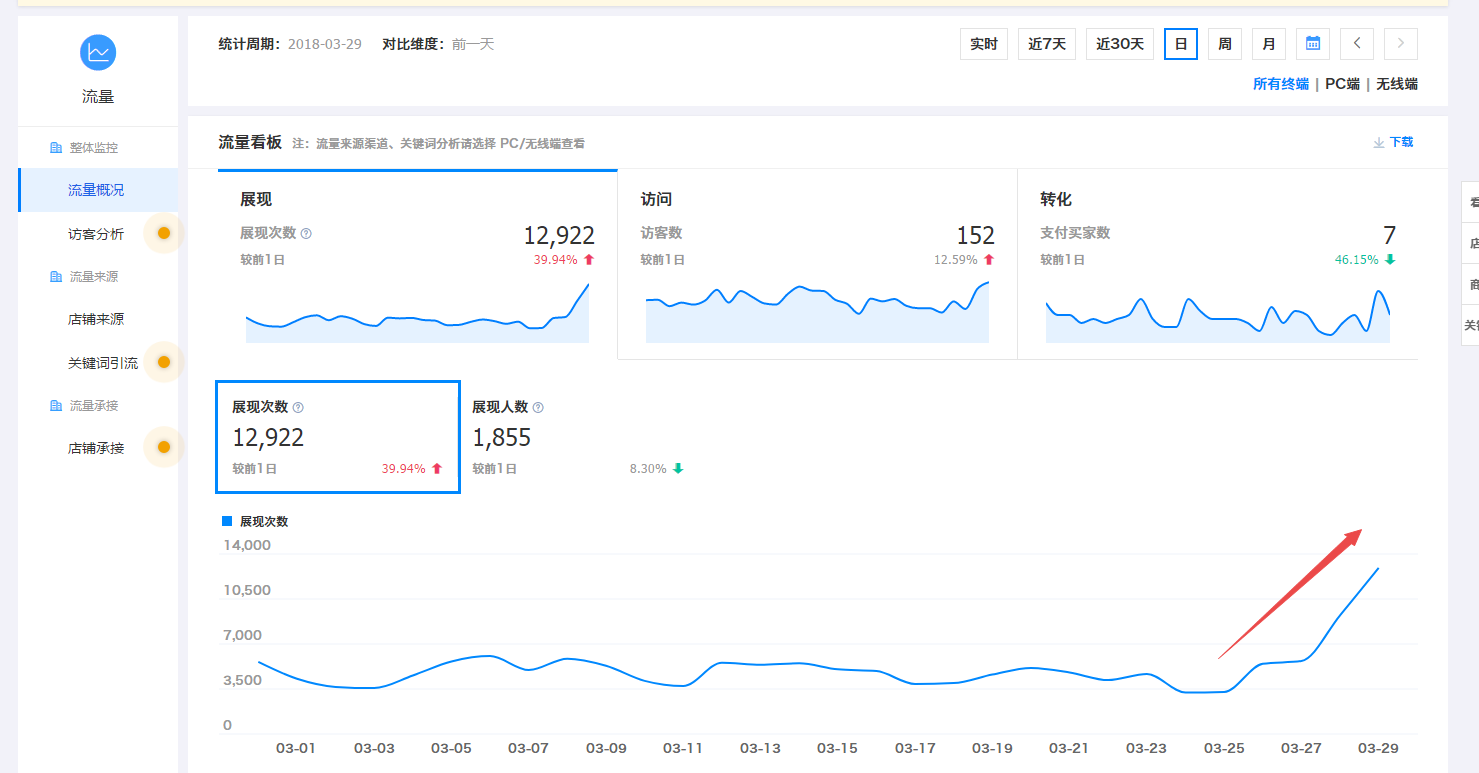The height and width of the screenshot is (773, 1479).
Task: Click the 下载 download icon
Action: 1379,142
